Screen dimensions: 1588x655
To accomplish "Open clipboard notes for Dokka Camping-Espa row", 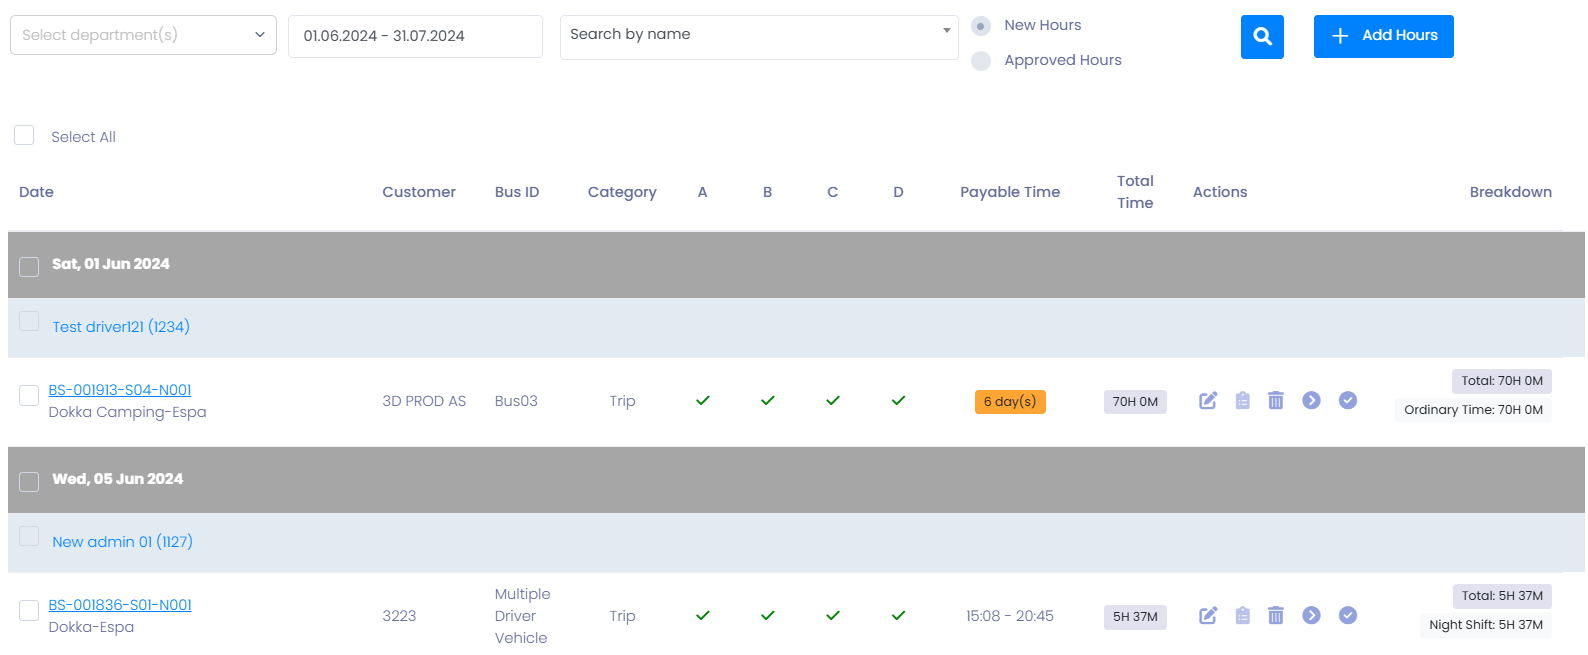I will point(1242,401).
